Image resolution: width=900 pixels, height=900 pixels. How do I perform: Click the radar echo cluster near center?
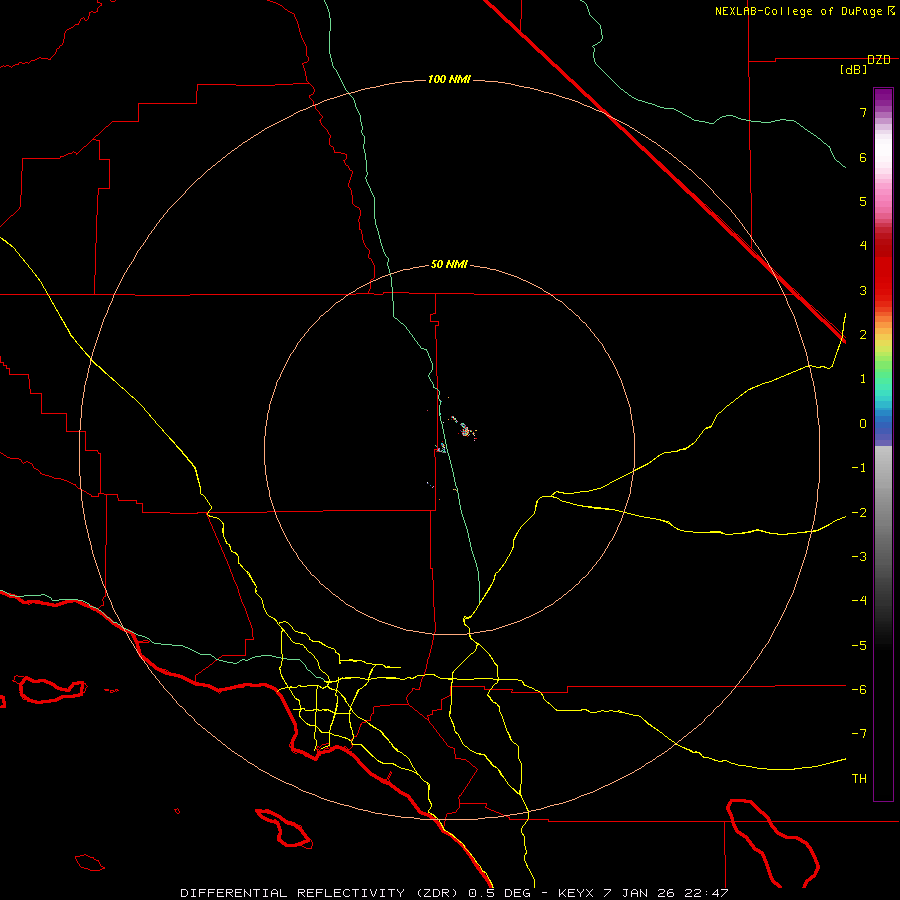(465, 429)
